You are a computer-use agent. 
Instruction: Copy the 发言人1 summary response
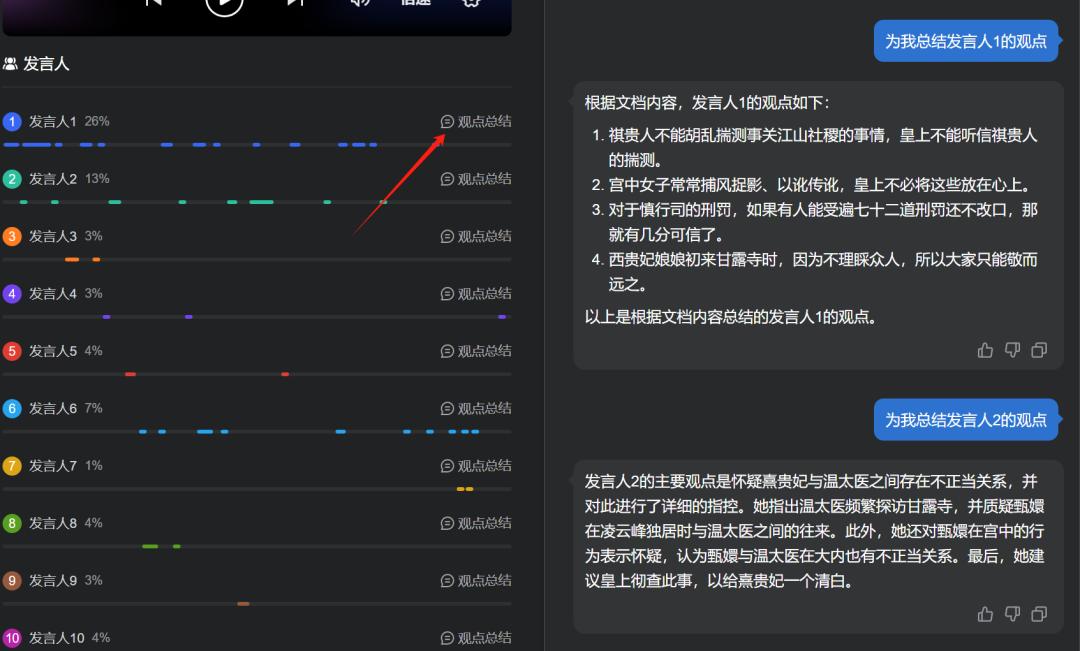(x=1039, y=350)
